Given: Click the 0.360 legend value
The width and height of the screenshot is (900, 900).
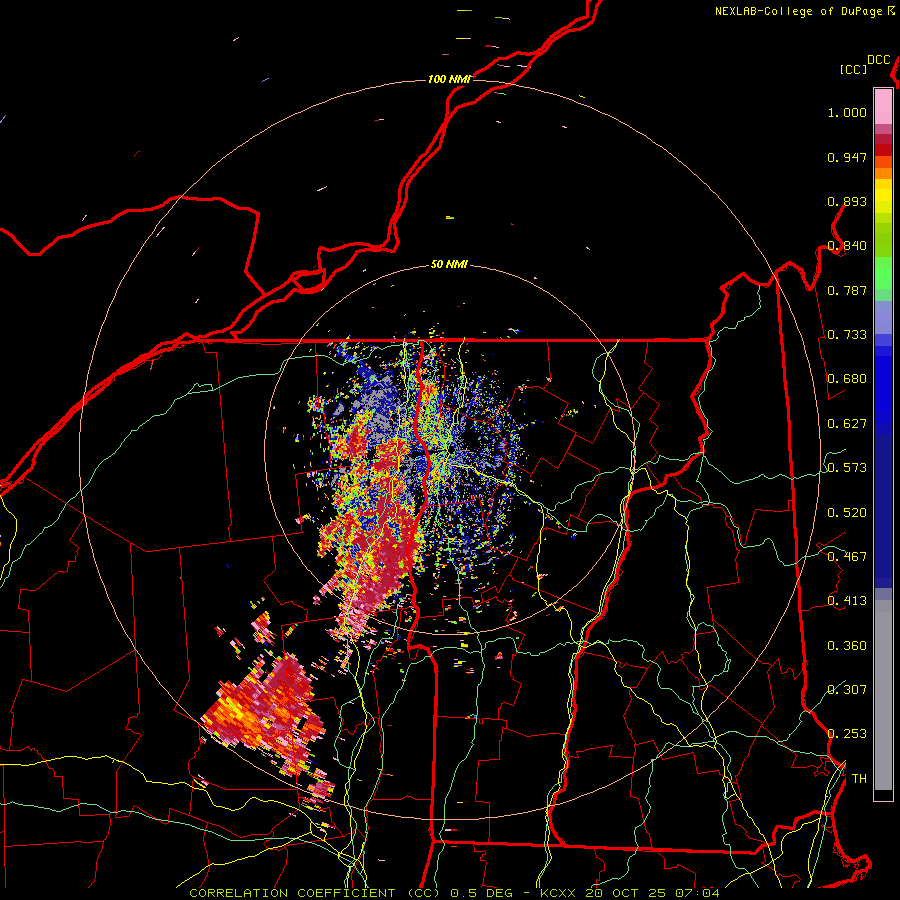Looking at the screenshot, I should point(847,646).
